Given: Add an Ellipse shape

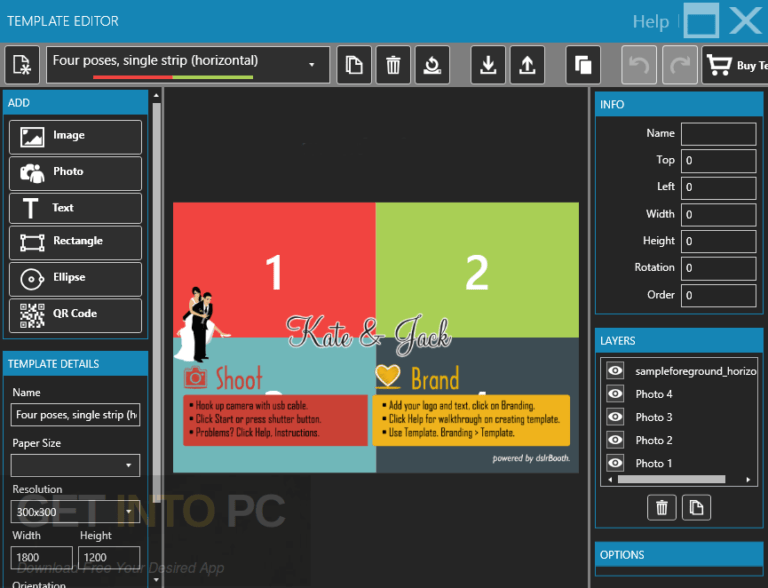Looking at the screenshot, I should pos(75,279).
